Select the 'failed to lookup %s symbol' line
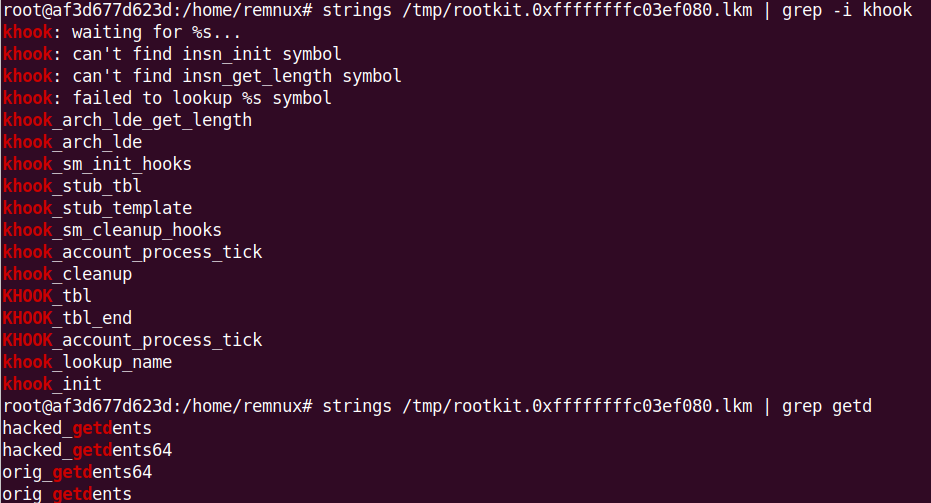Image resolution: width=931 pixels, height=503 pixels. pyautogui.click(x=167, y=98)
